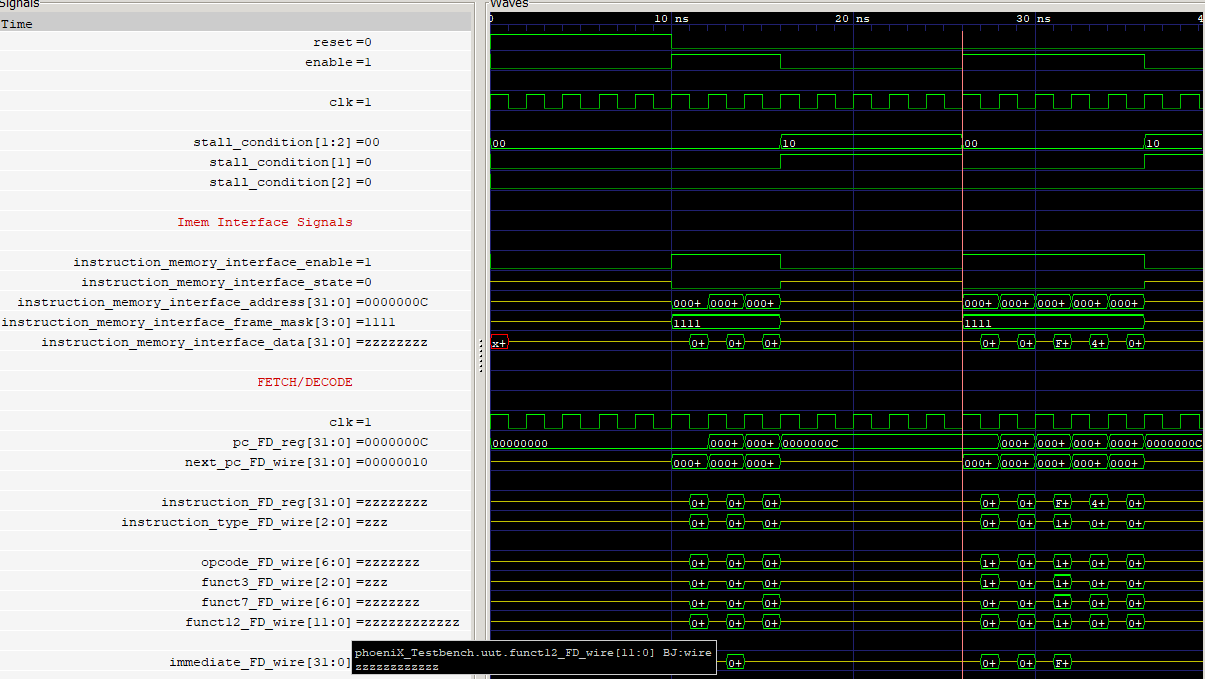Select instruction_memory_interface_enable signal
1205x679 pixels.
pos(235,262)
